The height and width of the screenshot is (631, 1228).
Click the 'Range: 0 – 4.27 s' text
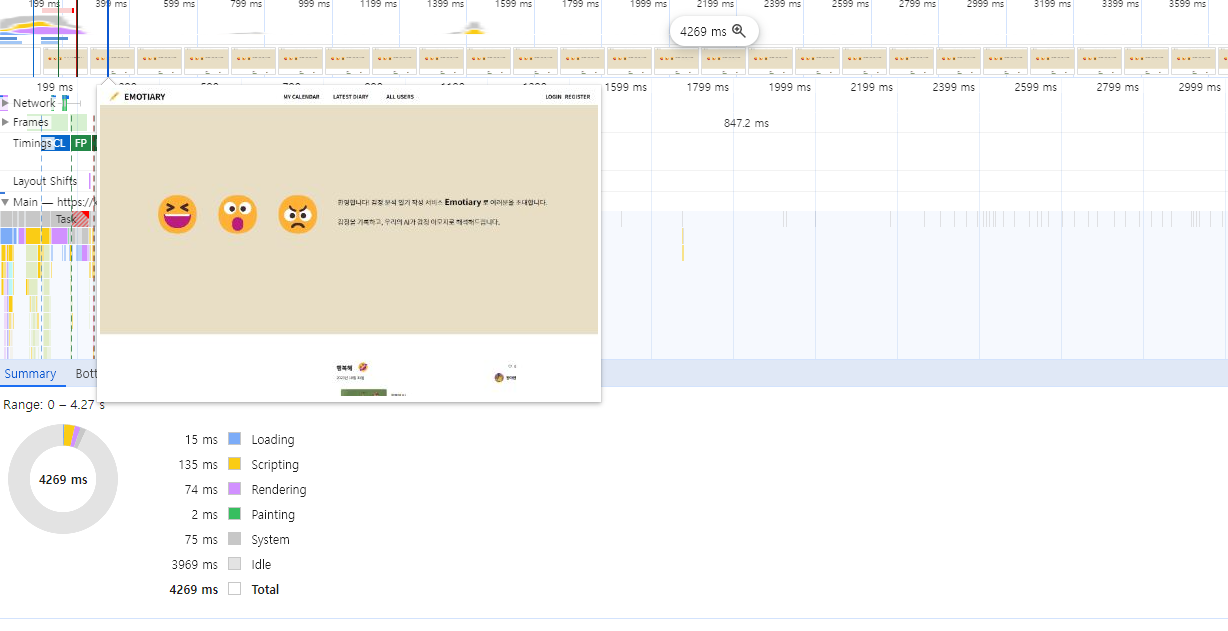[x=54, y=405]
